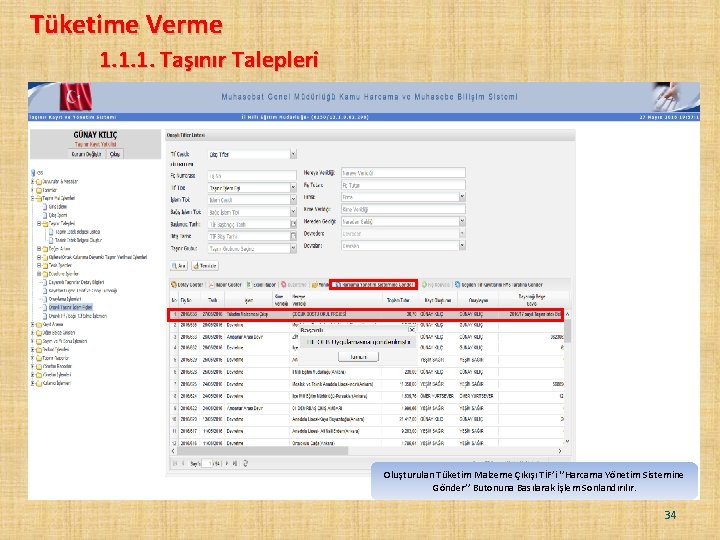Image resolution: width=720 pixels, height=540 pixels.
Task: Close the Başarılı message dialog with X
Action: point(411,330)
